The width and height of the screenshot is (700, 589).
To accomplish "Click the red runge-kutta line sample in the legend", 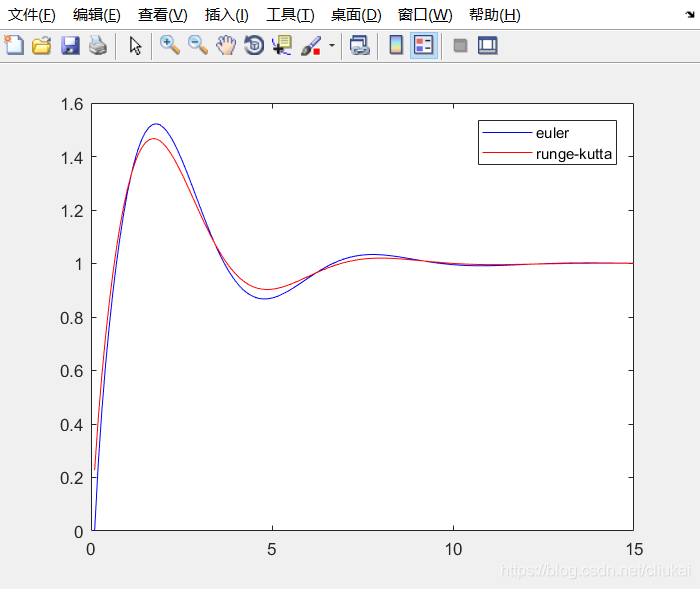I will pyautogui.click(x=507, y=153).
